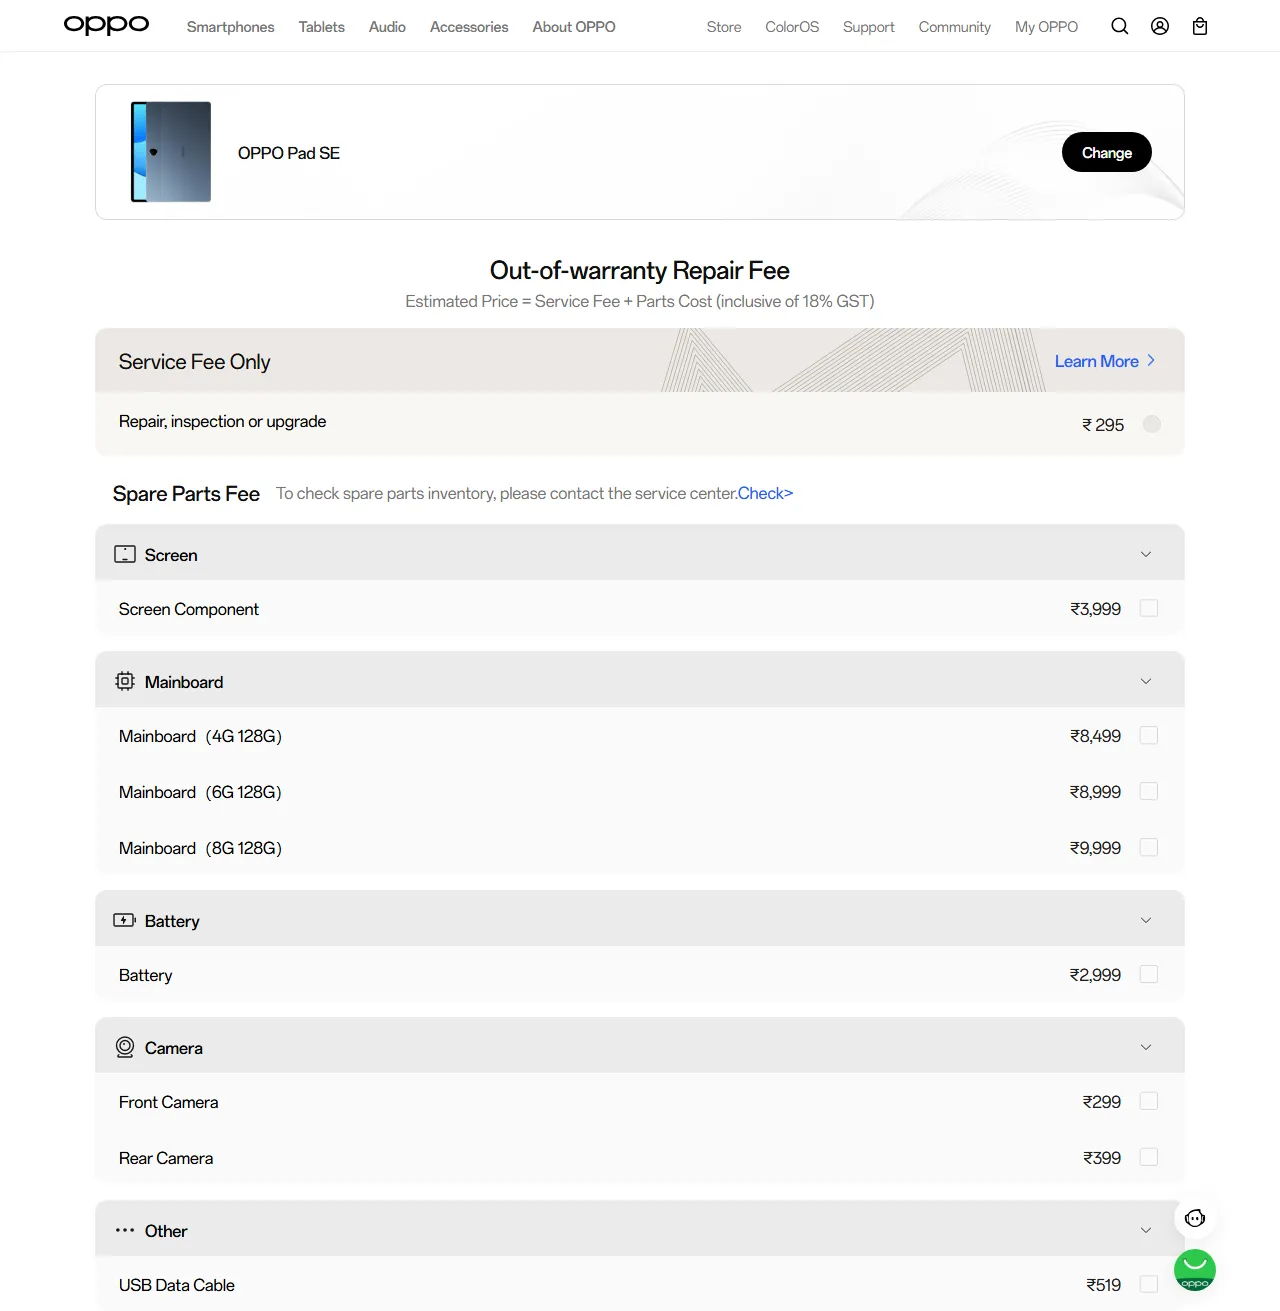Image resolution: width=1280 pixels, height=1311 pixels.
Task: Open the Accessories menu
Action: (x=469, y=27)
